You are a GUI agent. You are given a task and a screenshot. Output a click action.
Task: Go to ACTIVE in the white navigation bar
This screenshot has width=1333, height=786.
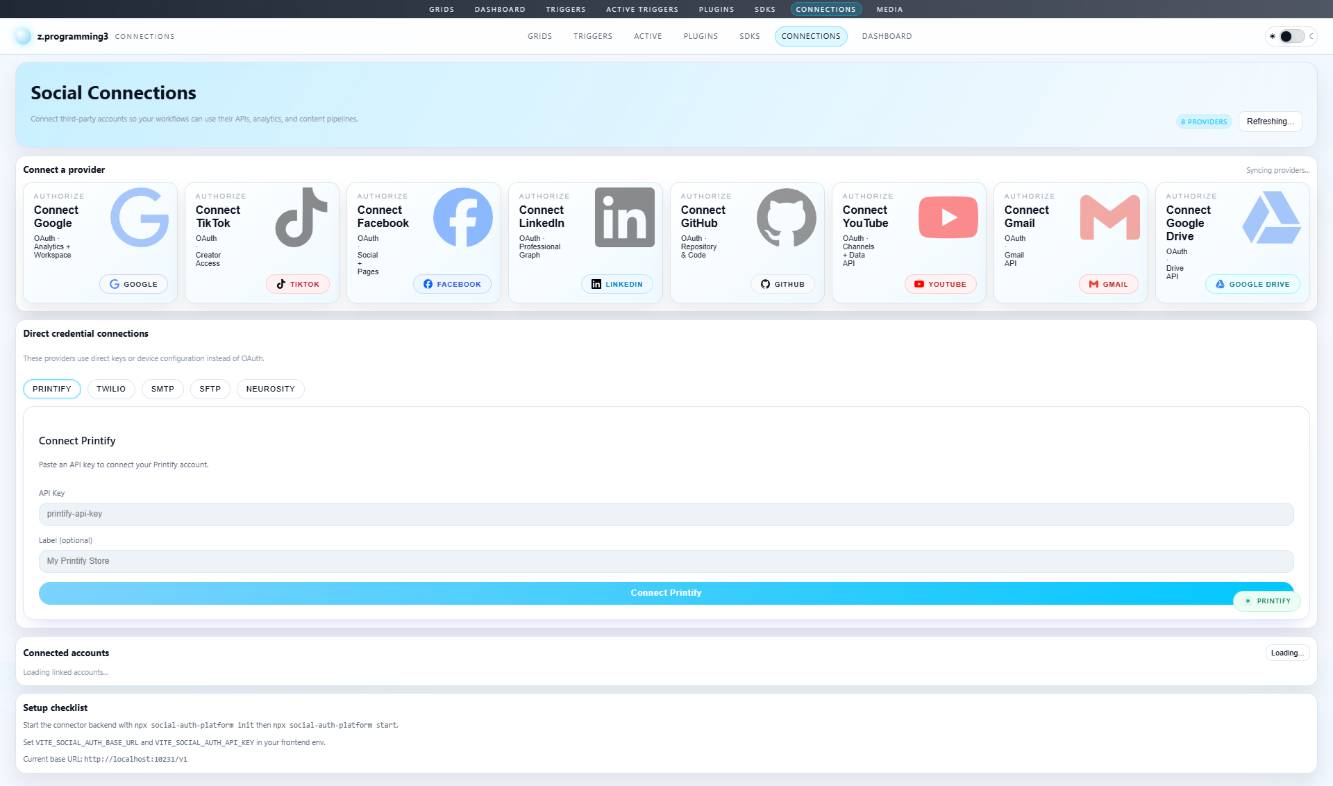pyautogui.click(x=648, y=36)
